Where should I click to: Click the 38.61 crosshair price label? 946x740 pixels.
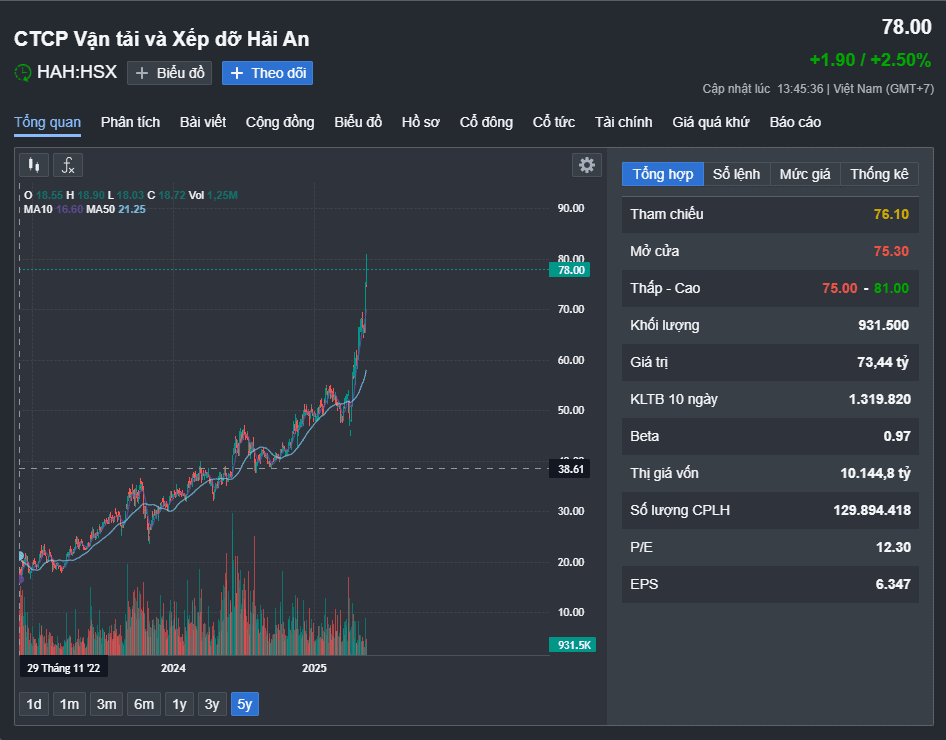tap(570, 469)
